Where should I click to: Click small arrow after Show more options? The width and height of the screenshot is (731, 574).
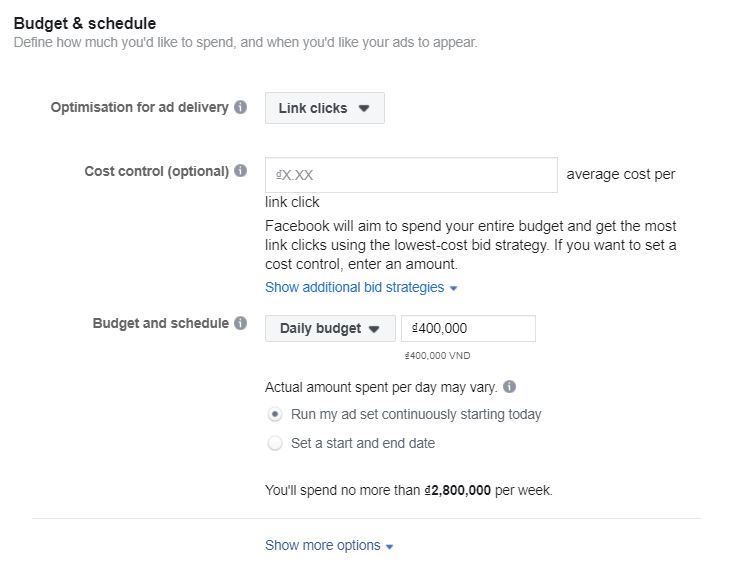click(x=390, y=546)
